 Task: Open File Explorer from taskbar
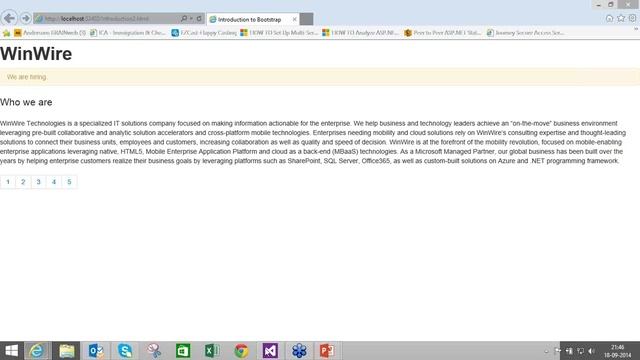point(67,351)
